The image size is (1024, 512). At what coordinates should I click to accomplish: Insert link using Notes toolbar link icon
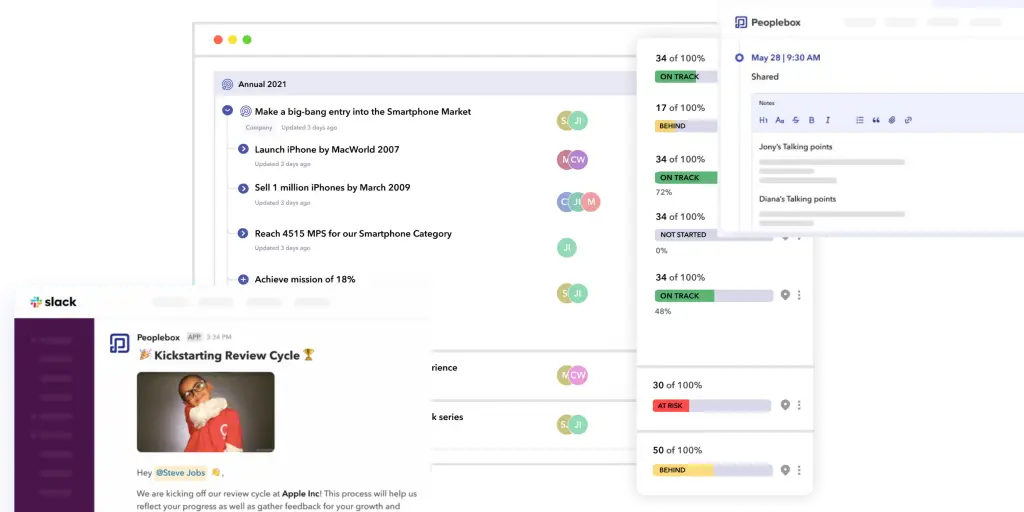[x=908, y=120]
